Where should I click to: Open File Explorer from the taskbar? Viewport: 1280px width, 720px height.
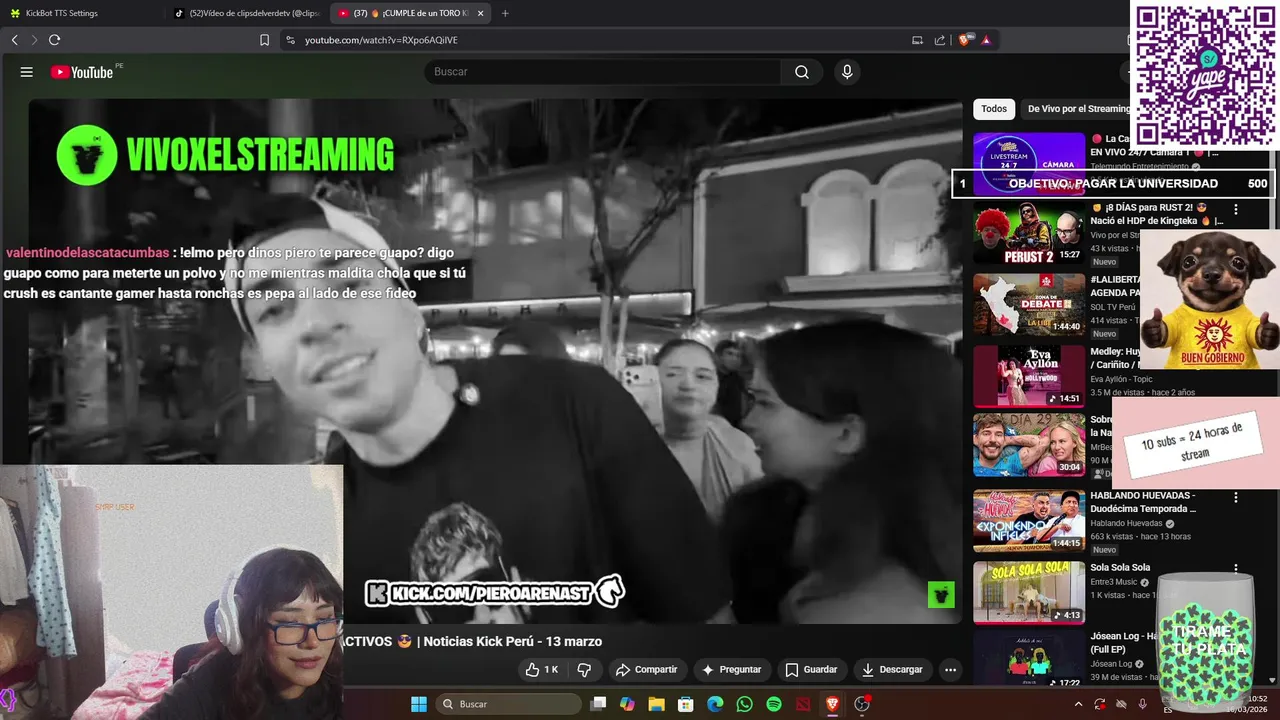click(656, 704)
